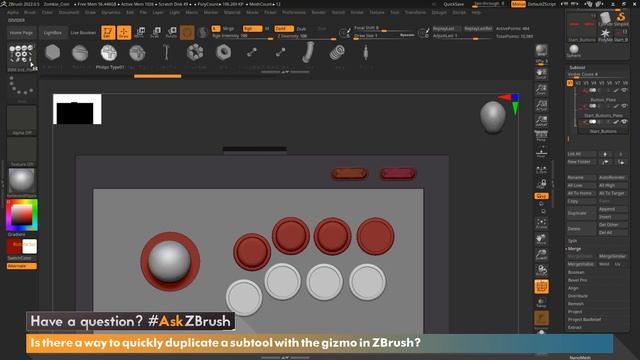Open the Document menu
The image size is (640, 360).
69,13
